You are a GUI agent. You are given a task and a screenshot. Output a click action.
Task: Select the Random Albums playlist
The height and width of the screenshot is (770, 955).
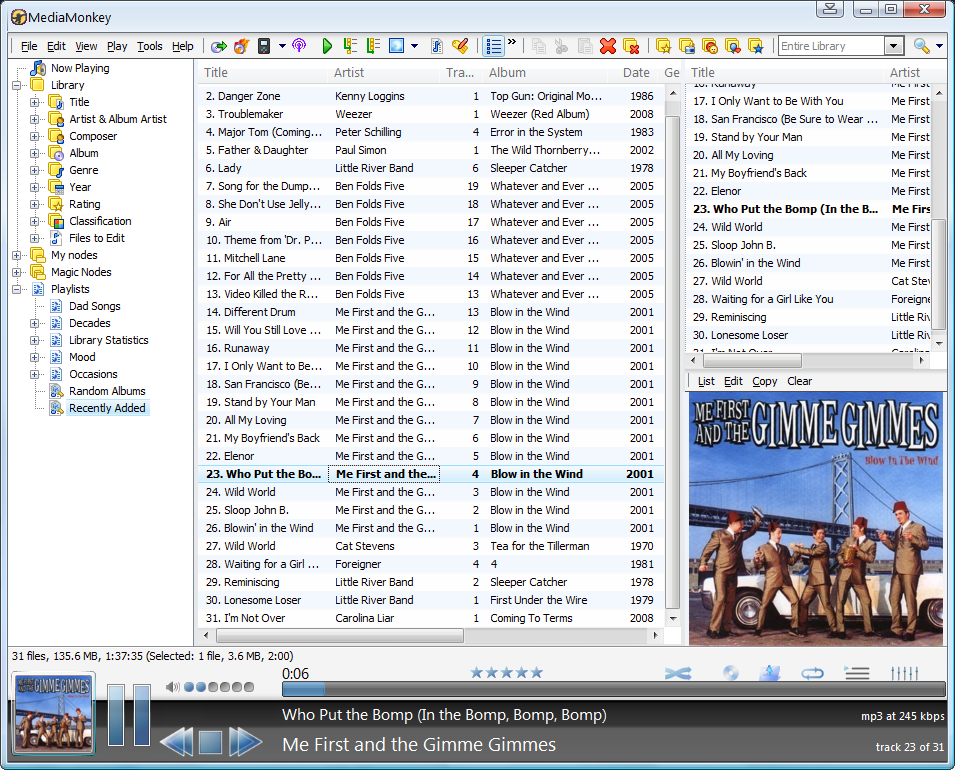(107, 391)
